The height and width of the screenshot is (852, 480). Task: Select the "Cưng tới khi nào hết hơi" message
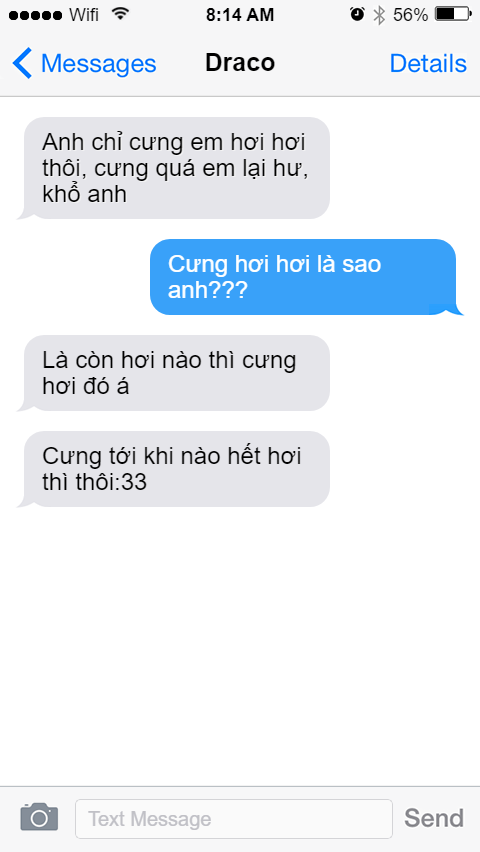174,469
